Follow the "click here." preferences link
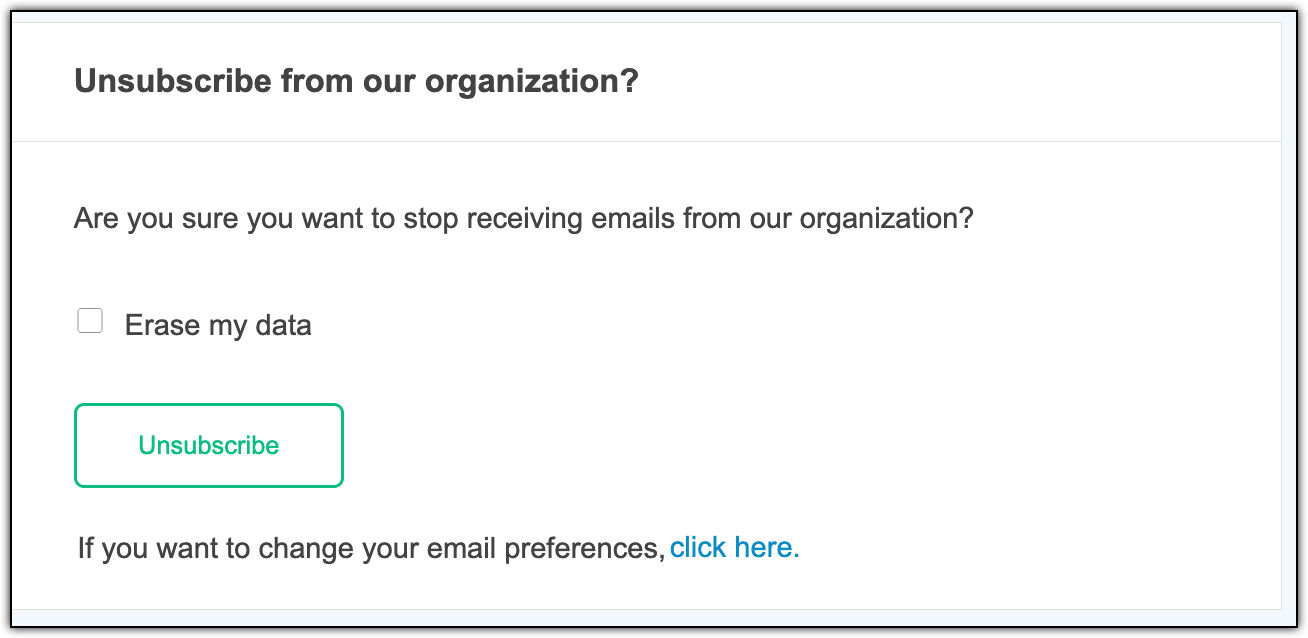 [x=734, y=547]
